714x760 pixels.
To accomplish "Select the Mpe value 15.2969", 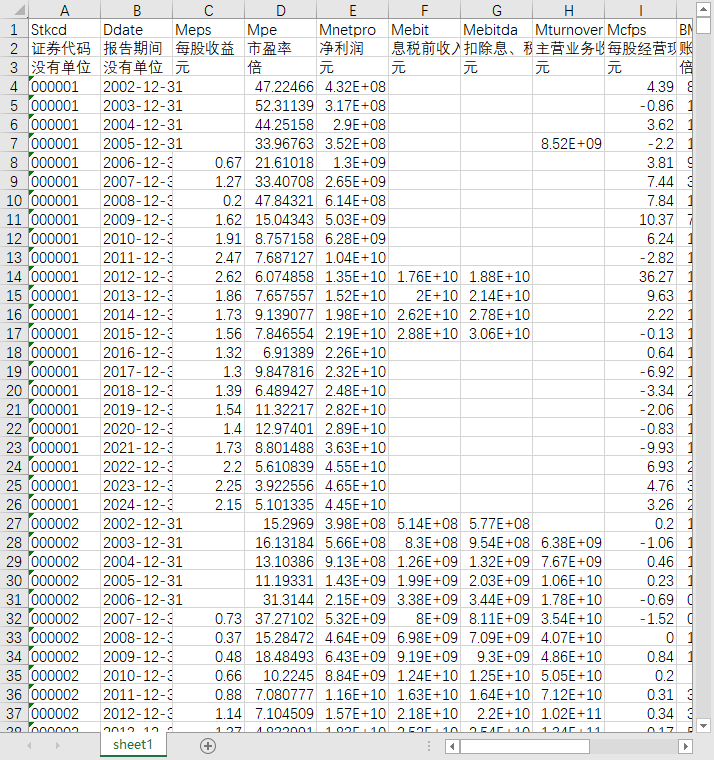I will 281,524.
